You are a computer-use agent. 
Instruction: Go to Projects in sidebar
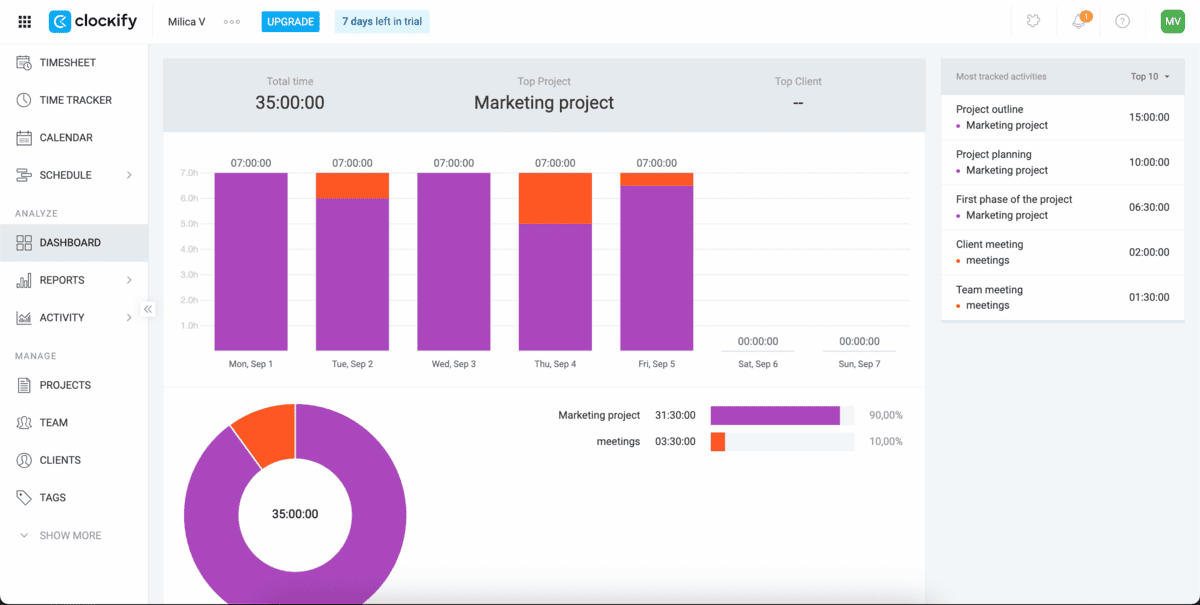[x=65, y=385]
